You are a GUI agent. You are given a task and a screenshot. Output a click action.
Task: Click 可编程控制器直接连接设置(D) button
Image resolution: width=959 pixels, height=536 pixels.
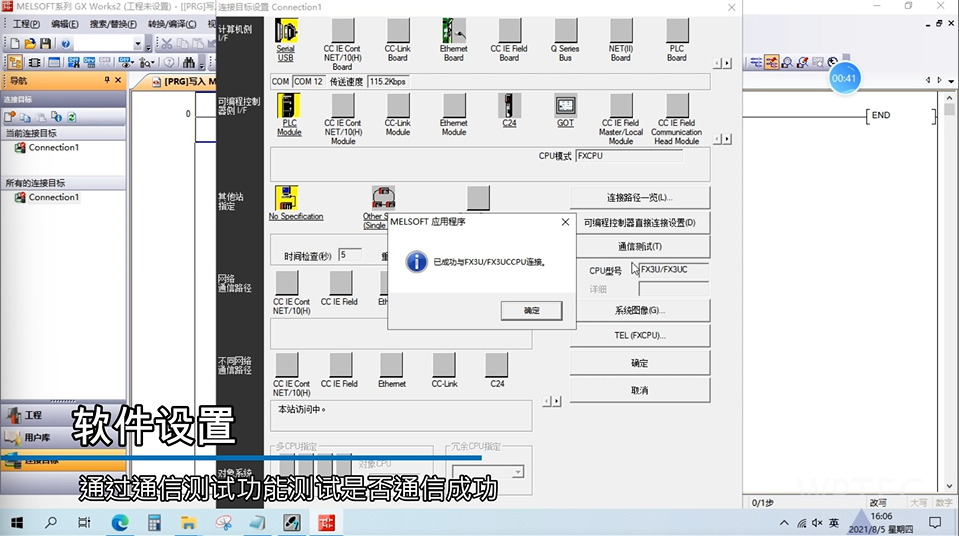point(640,223)
